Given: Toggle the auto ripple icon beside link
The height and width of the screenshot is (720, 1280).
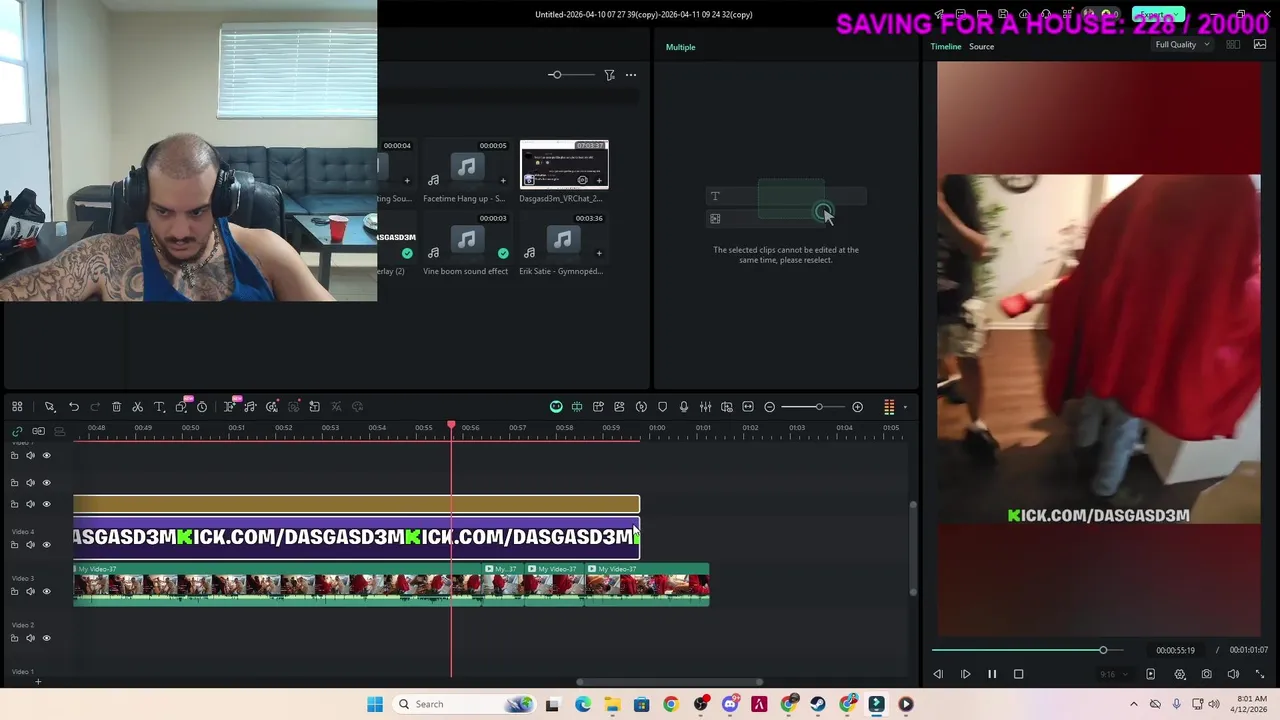Looking at the screenshot, I should (38, 431).
